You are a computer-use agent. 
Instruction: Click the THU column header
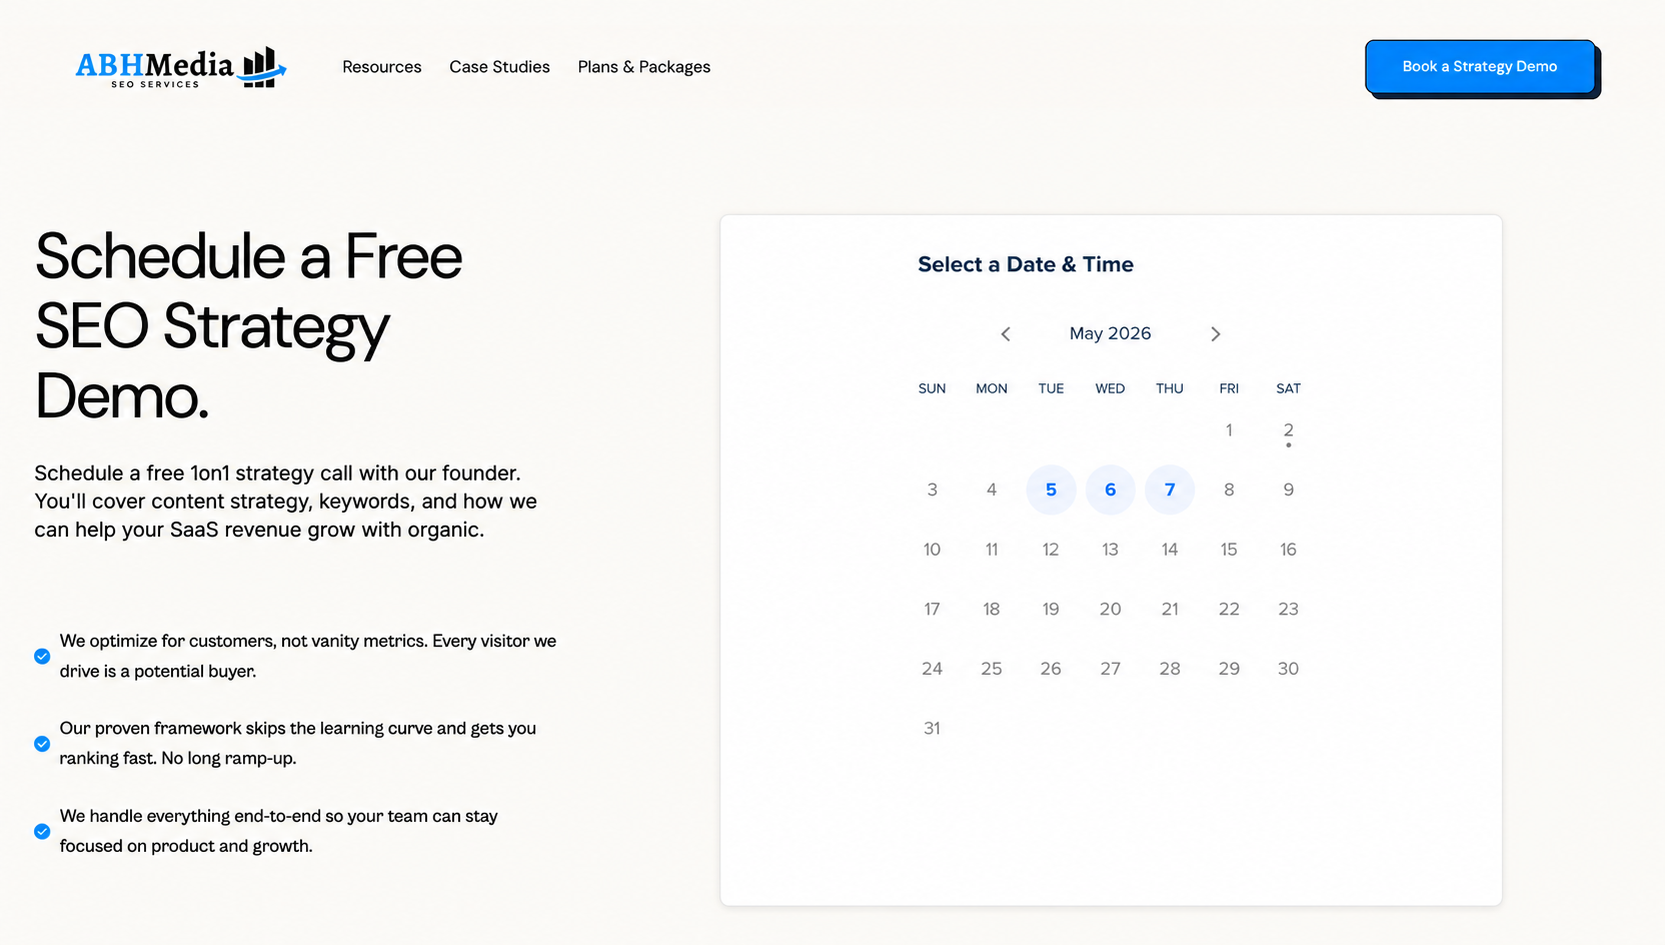pos(1170,389)
